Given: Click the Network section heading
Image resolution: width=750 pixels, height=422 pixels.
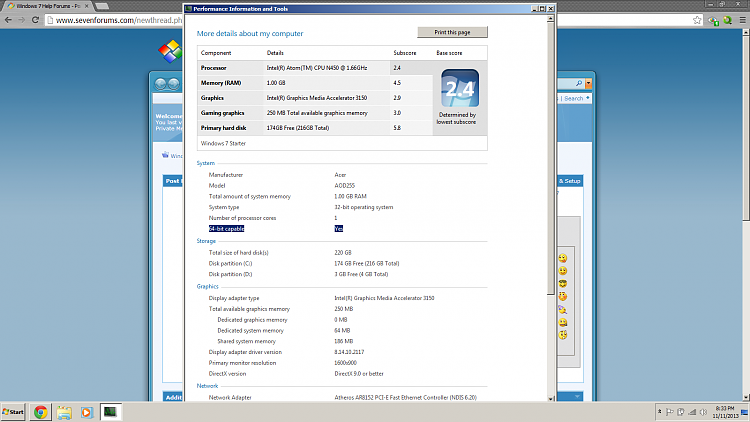Looking at the screenshot, I should click(207, 386).
